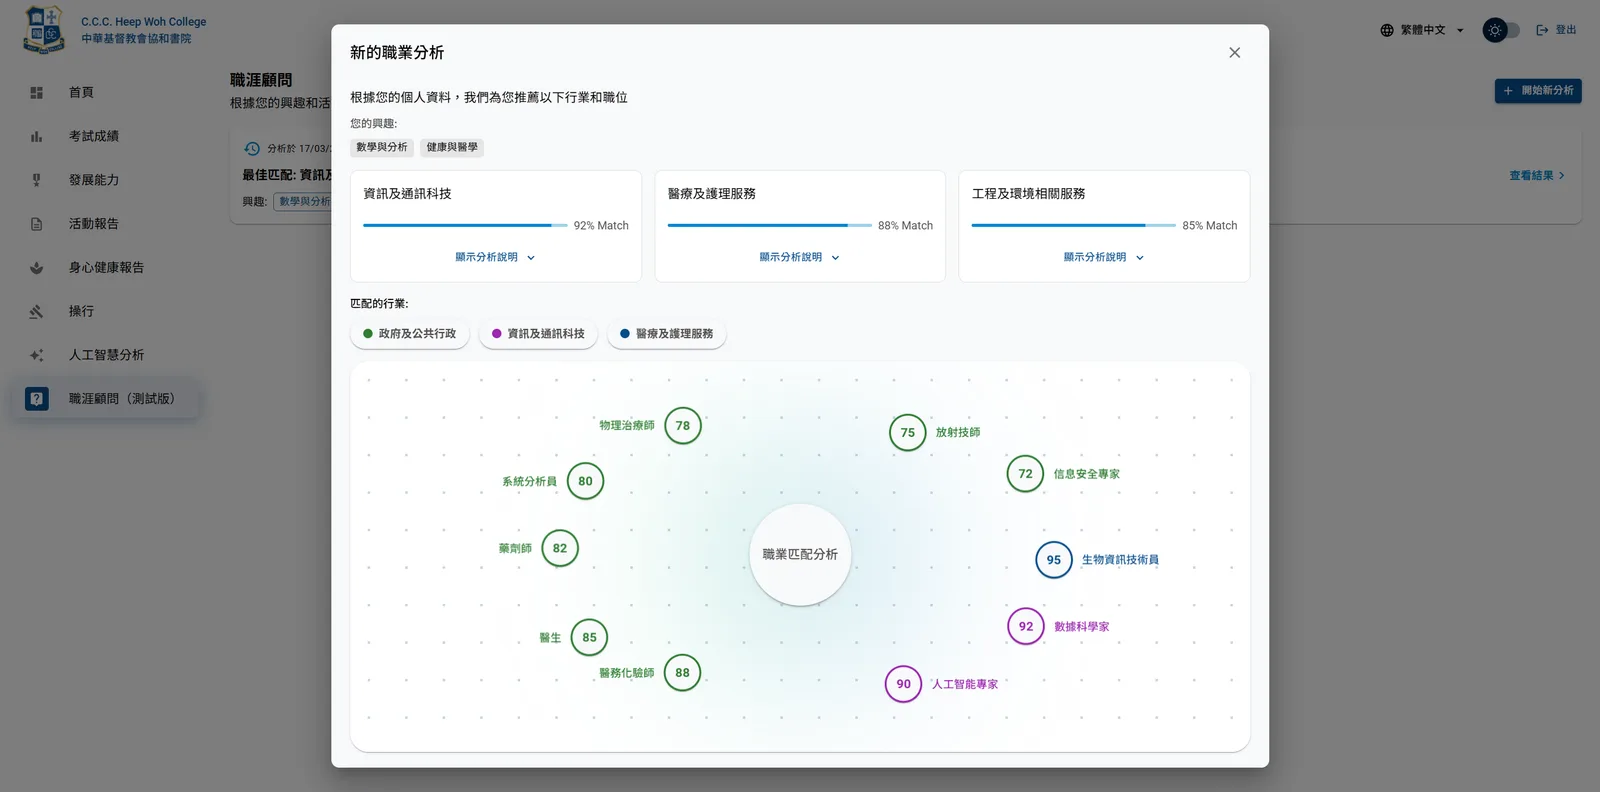Expand 顯示分析說明 under 醫療及護理服務 card
Viewport: 1600px width, 792px height.
coord(800,257)
